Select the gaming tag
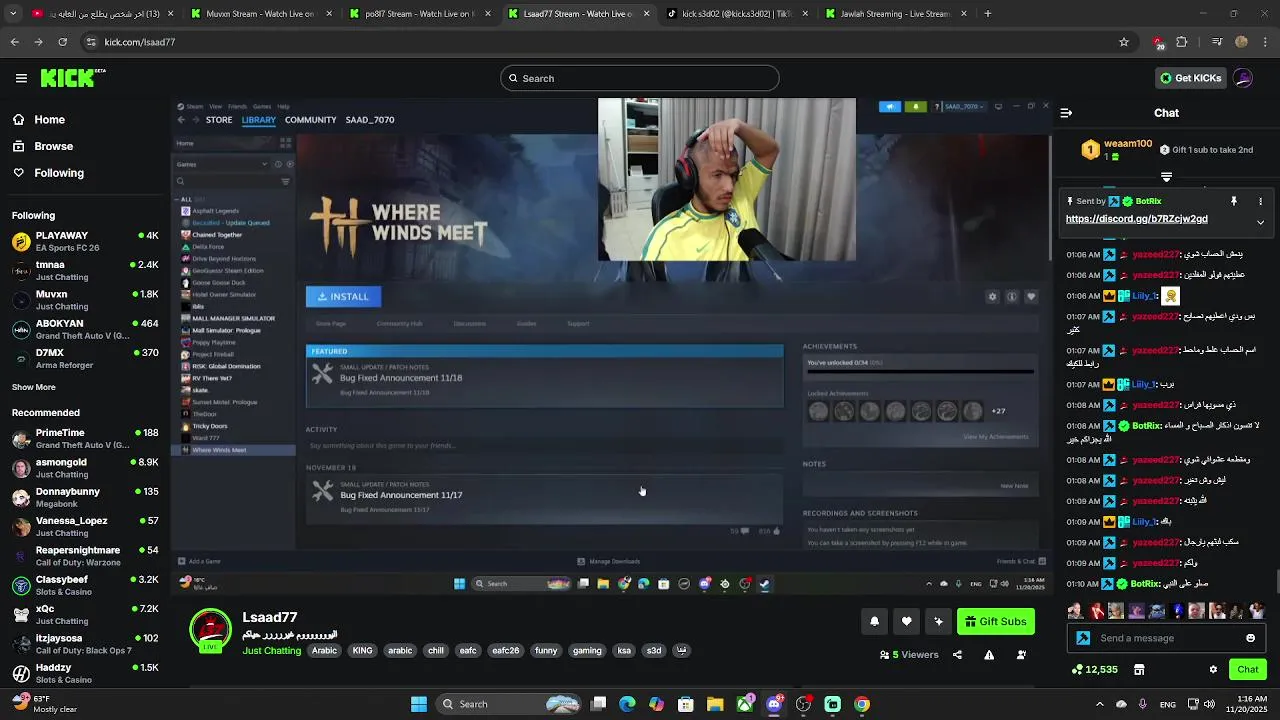Image resolution: width=1280 pixels, height=720 pixels. pos(587,650)
